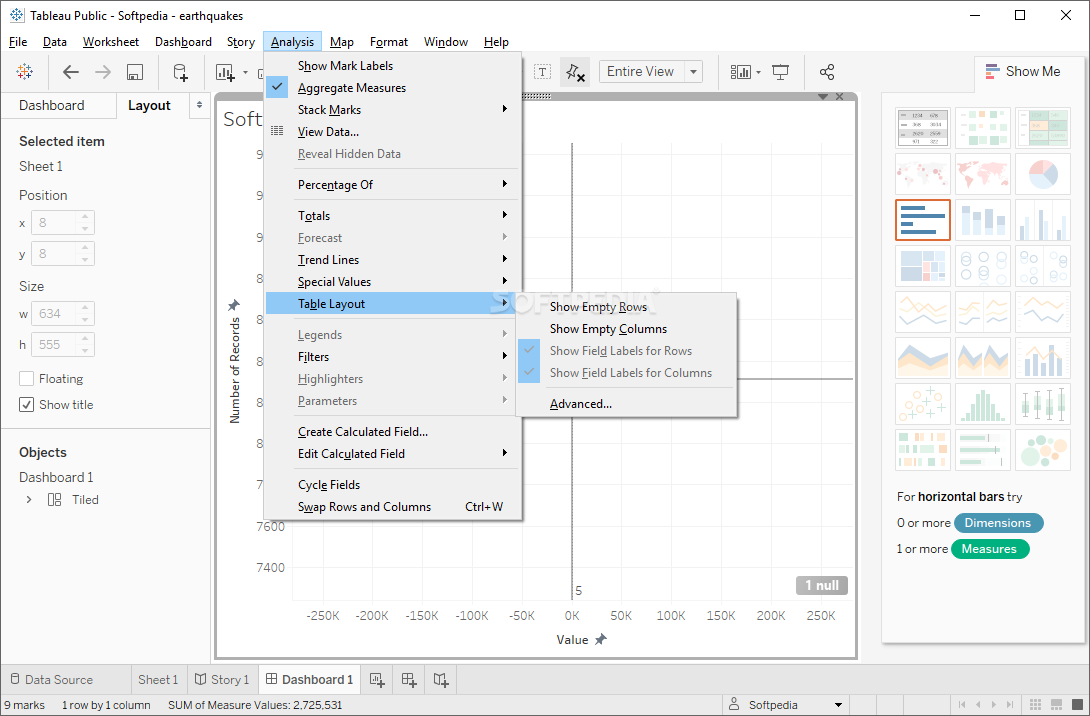This screenshot has width=1090, height=716.
Task: Open the Show/Hide Cards dropdown arrow
Action: pyautogui.click(x=758, y=72)
